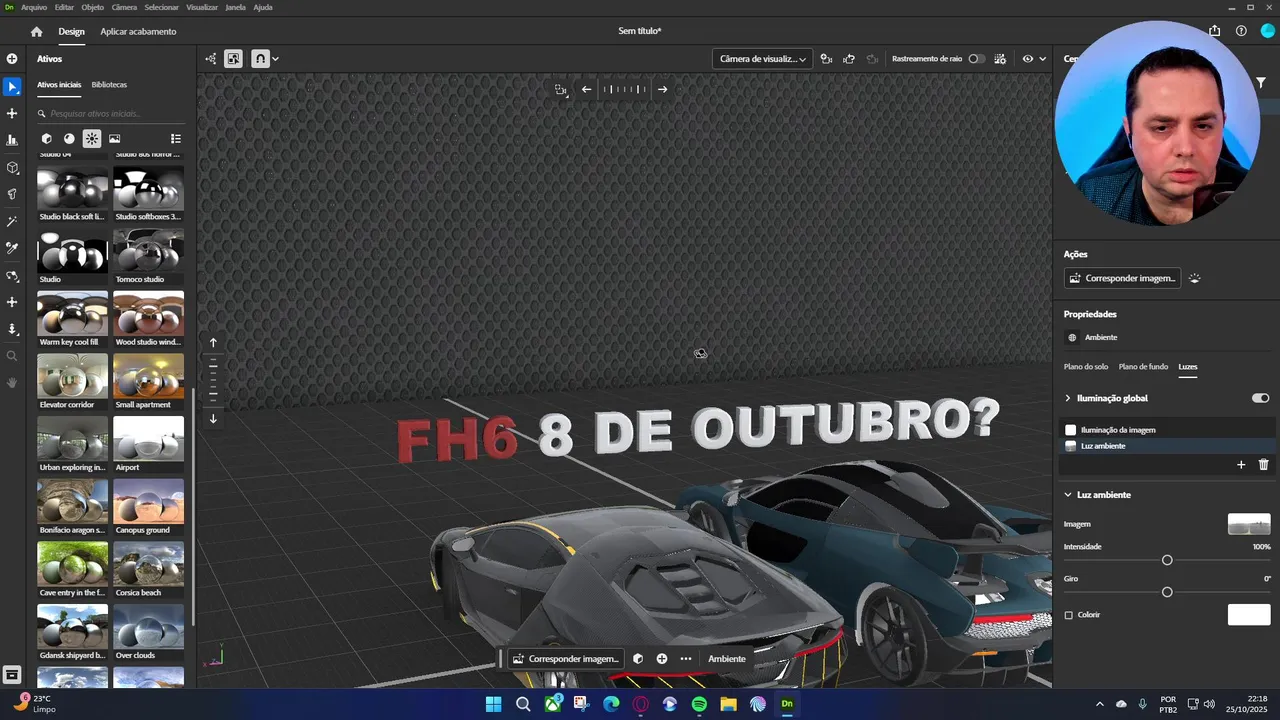
Task: Click the Add and import content plus icon
Action: [x=12, y=59]
